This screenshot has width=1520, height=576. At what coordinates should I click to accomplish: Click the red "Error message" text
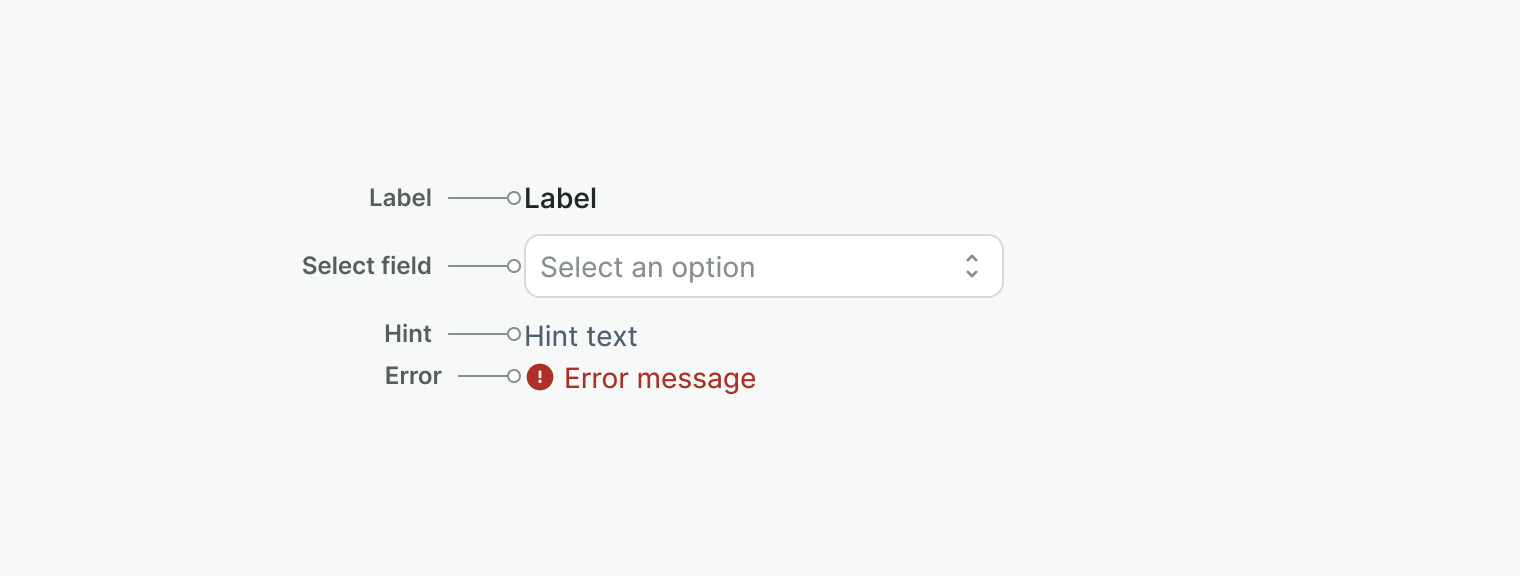click(x=660, y=379)
